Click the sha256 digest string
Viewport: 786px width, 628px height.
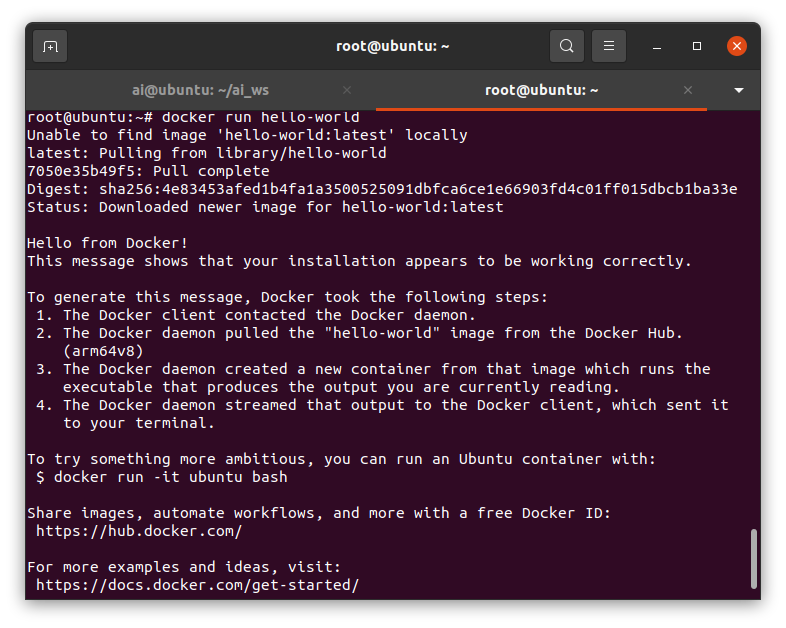click(x=417, y=189)
